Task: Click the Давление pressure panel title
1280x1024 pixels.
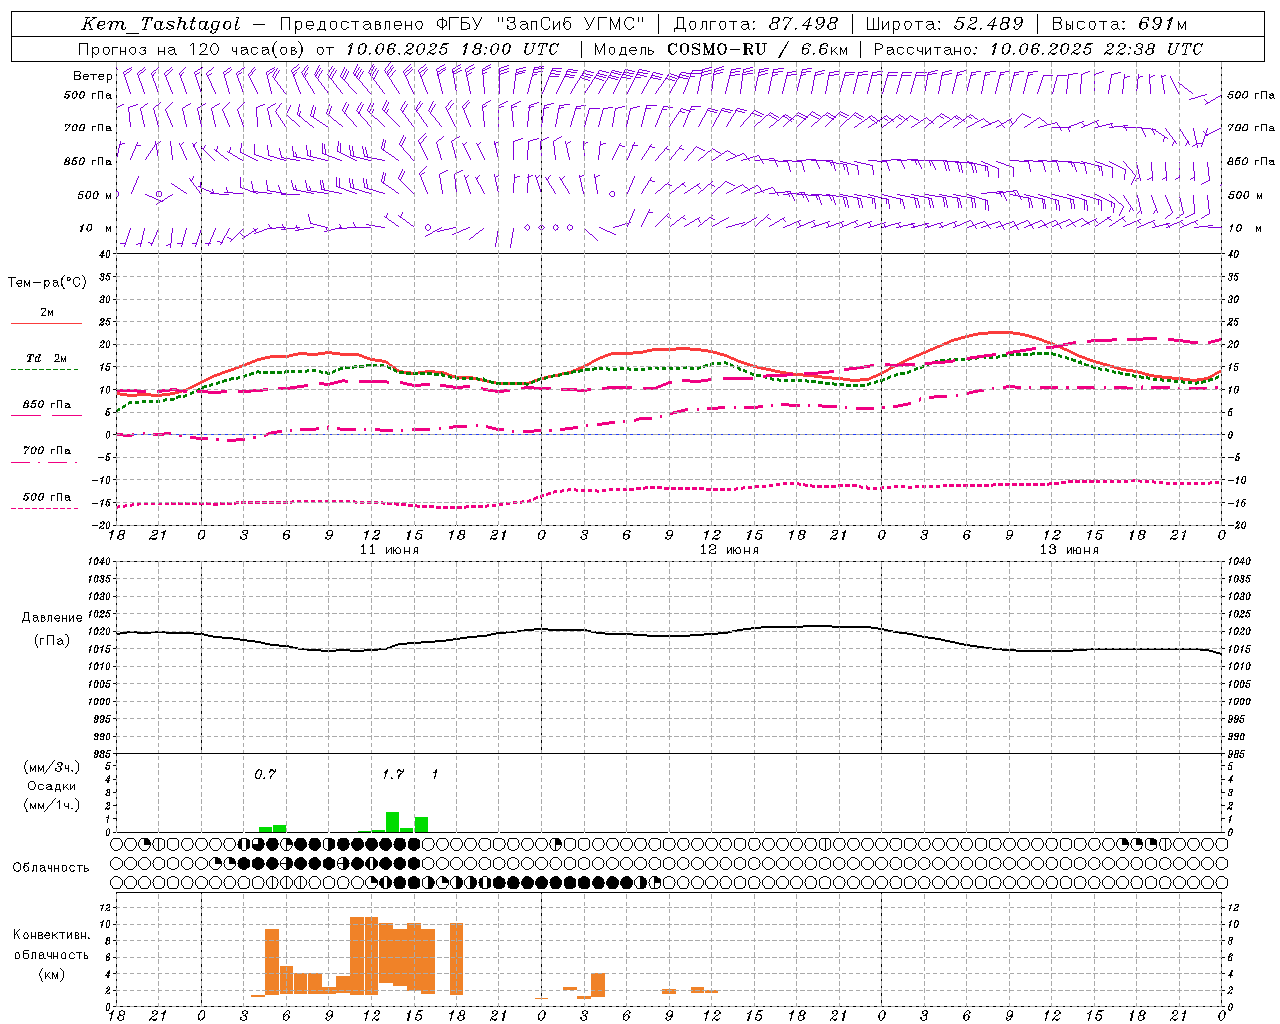Action: [51, 618]
